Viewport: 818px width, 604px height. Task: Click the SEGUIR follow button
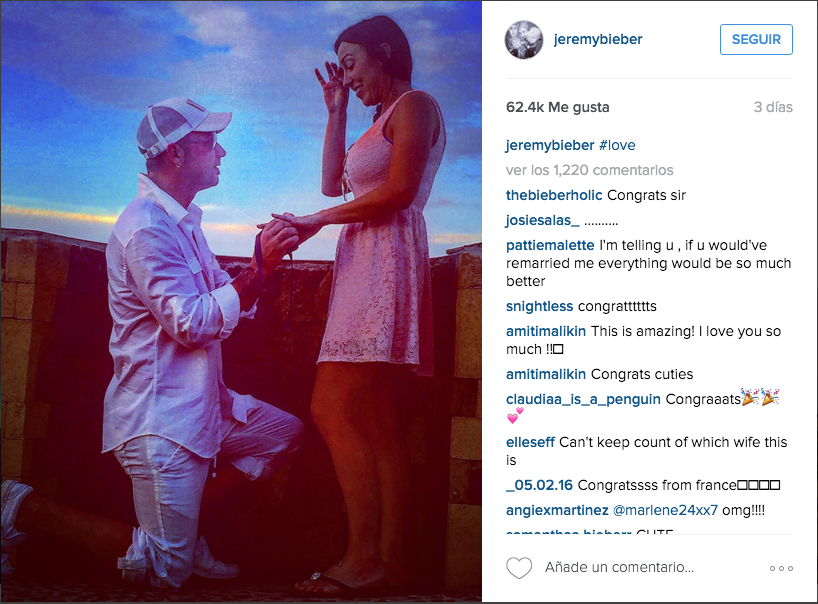point(756,39)
